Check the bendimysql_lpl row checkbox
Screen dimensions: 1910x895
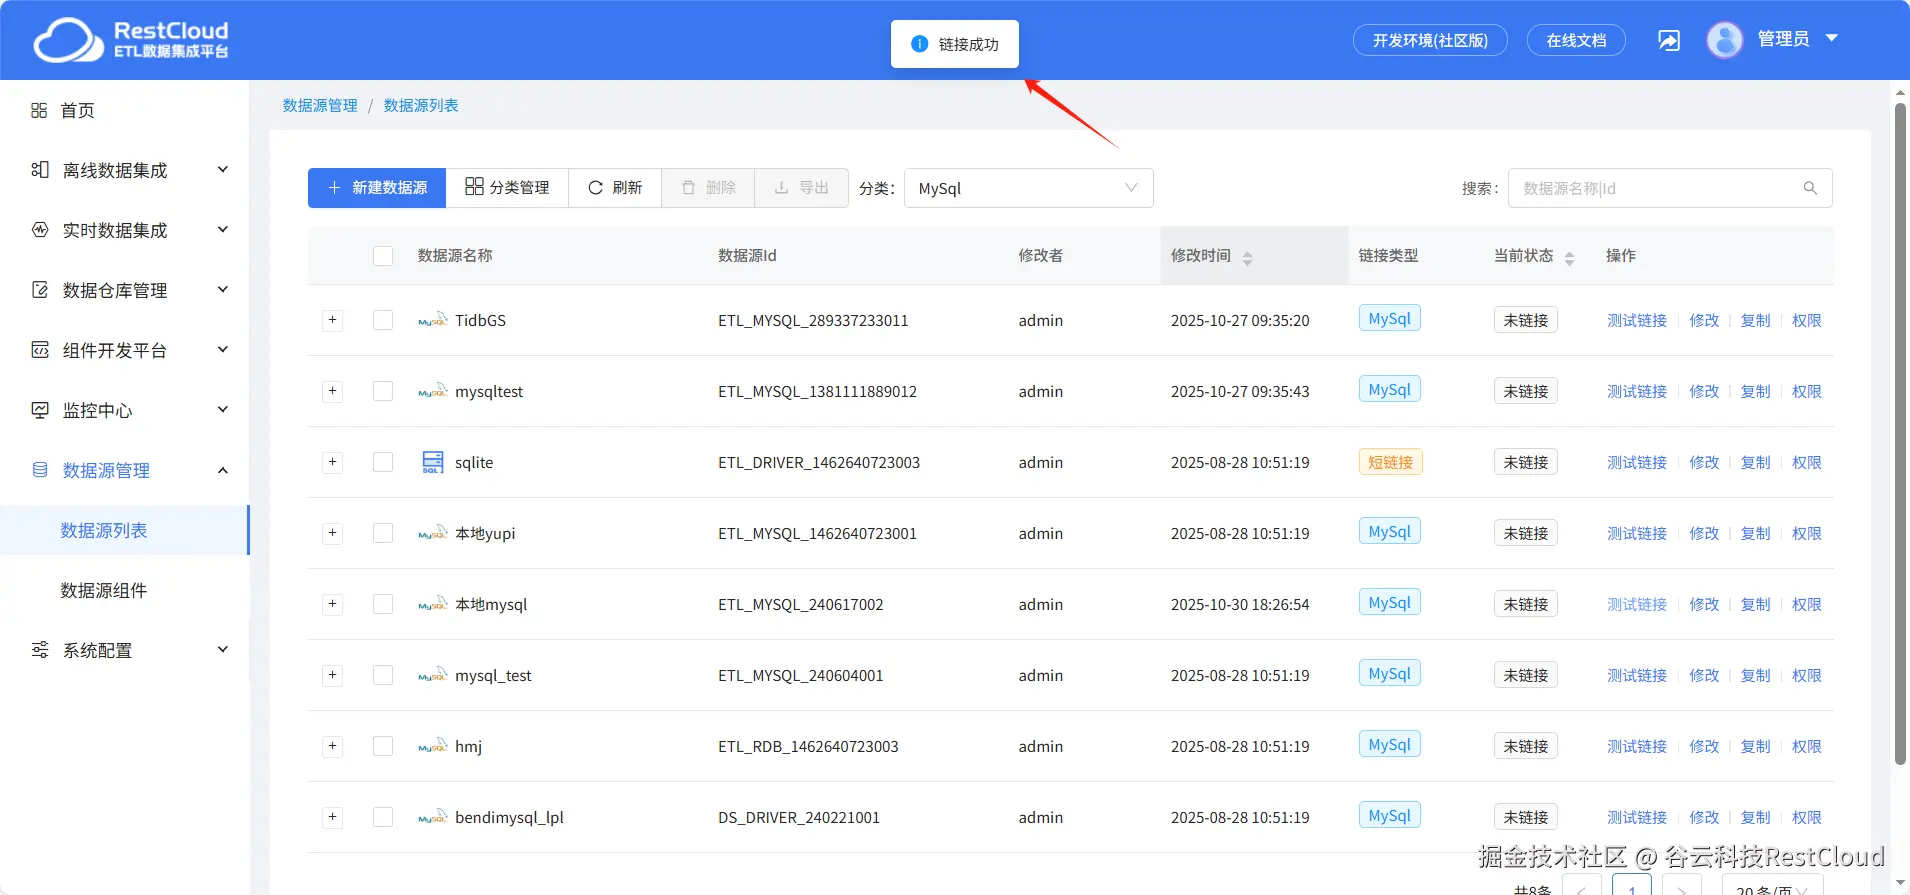tap(383, 817)
